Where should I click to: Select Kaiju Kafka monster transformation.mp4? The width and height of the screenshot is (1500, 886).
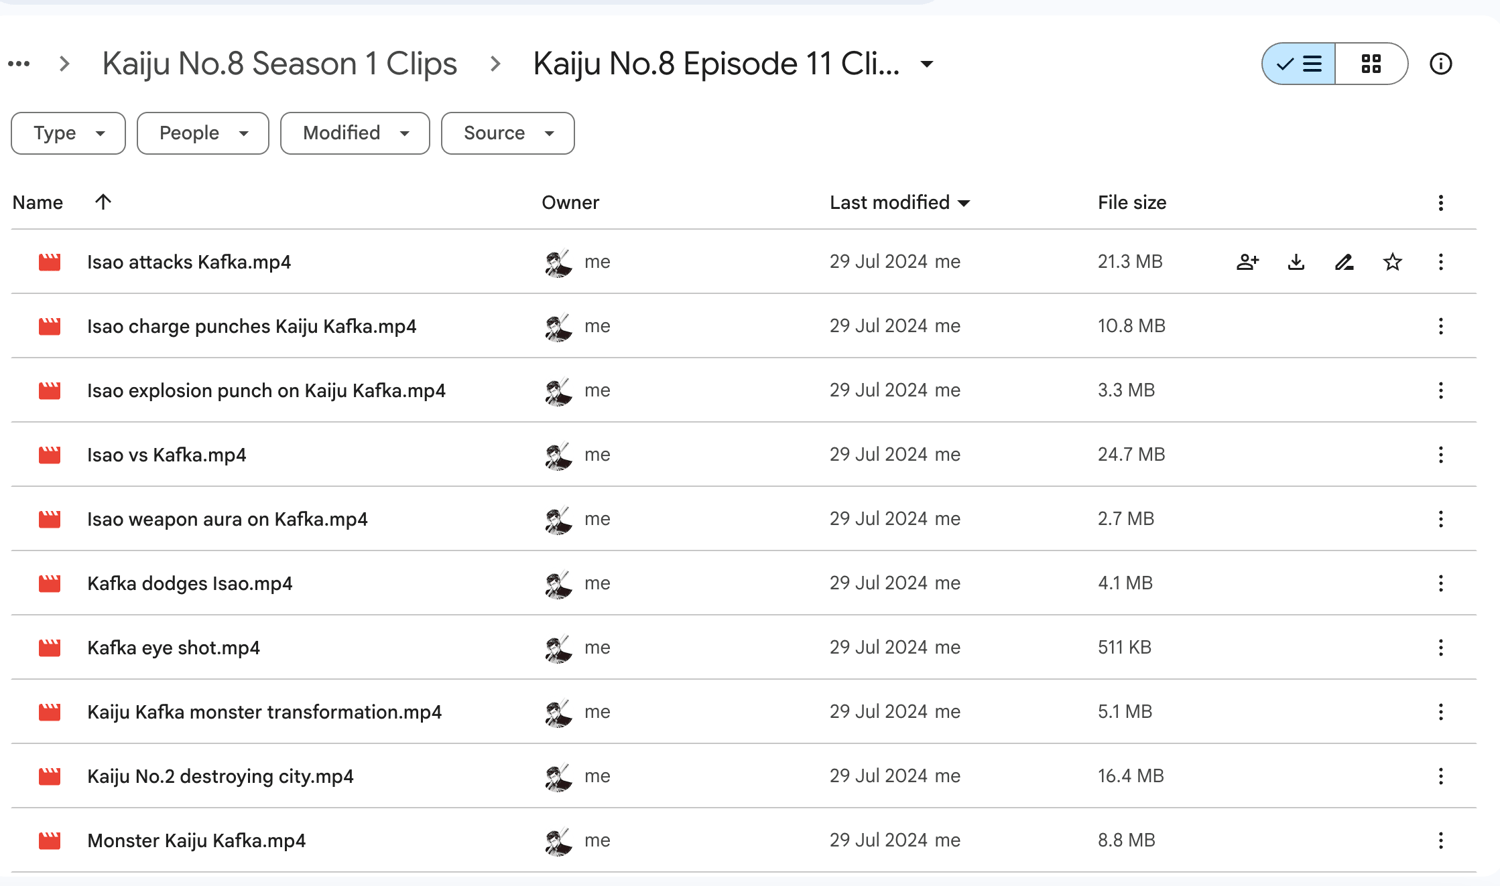click(x=264, y=712)
